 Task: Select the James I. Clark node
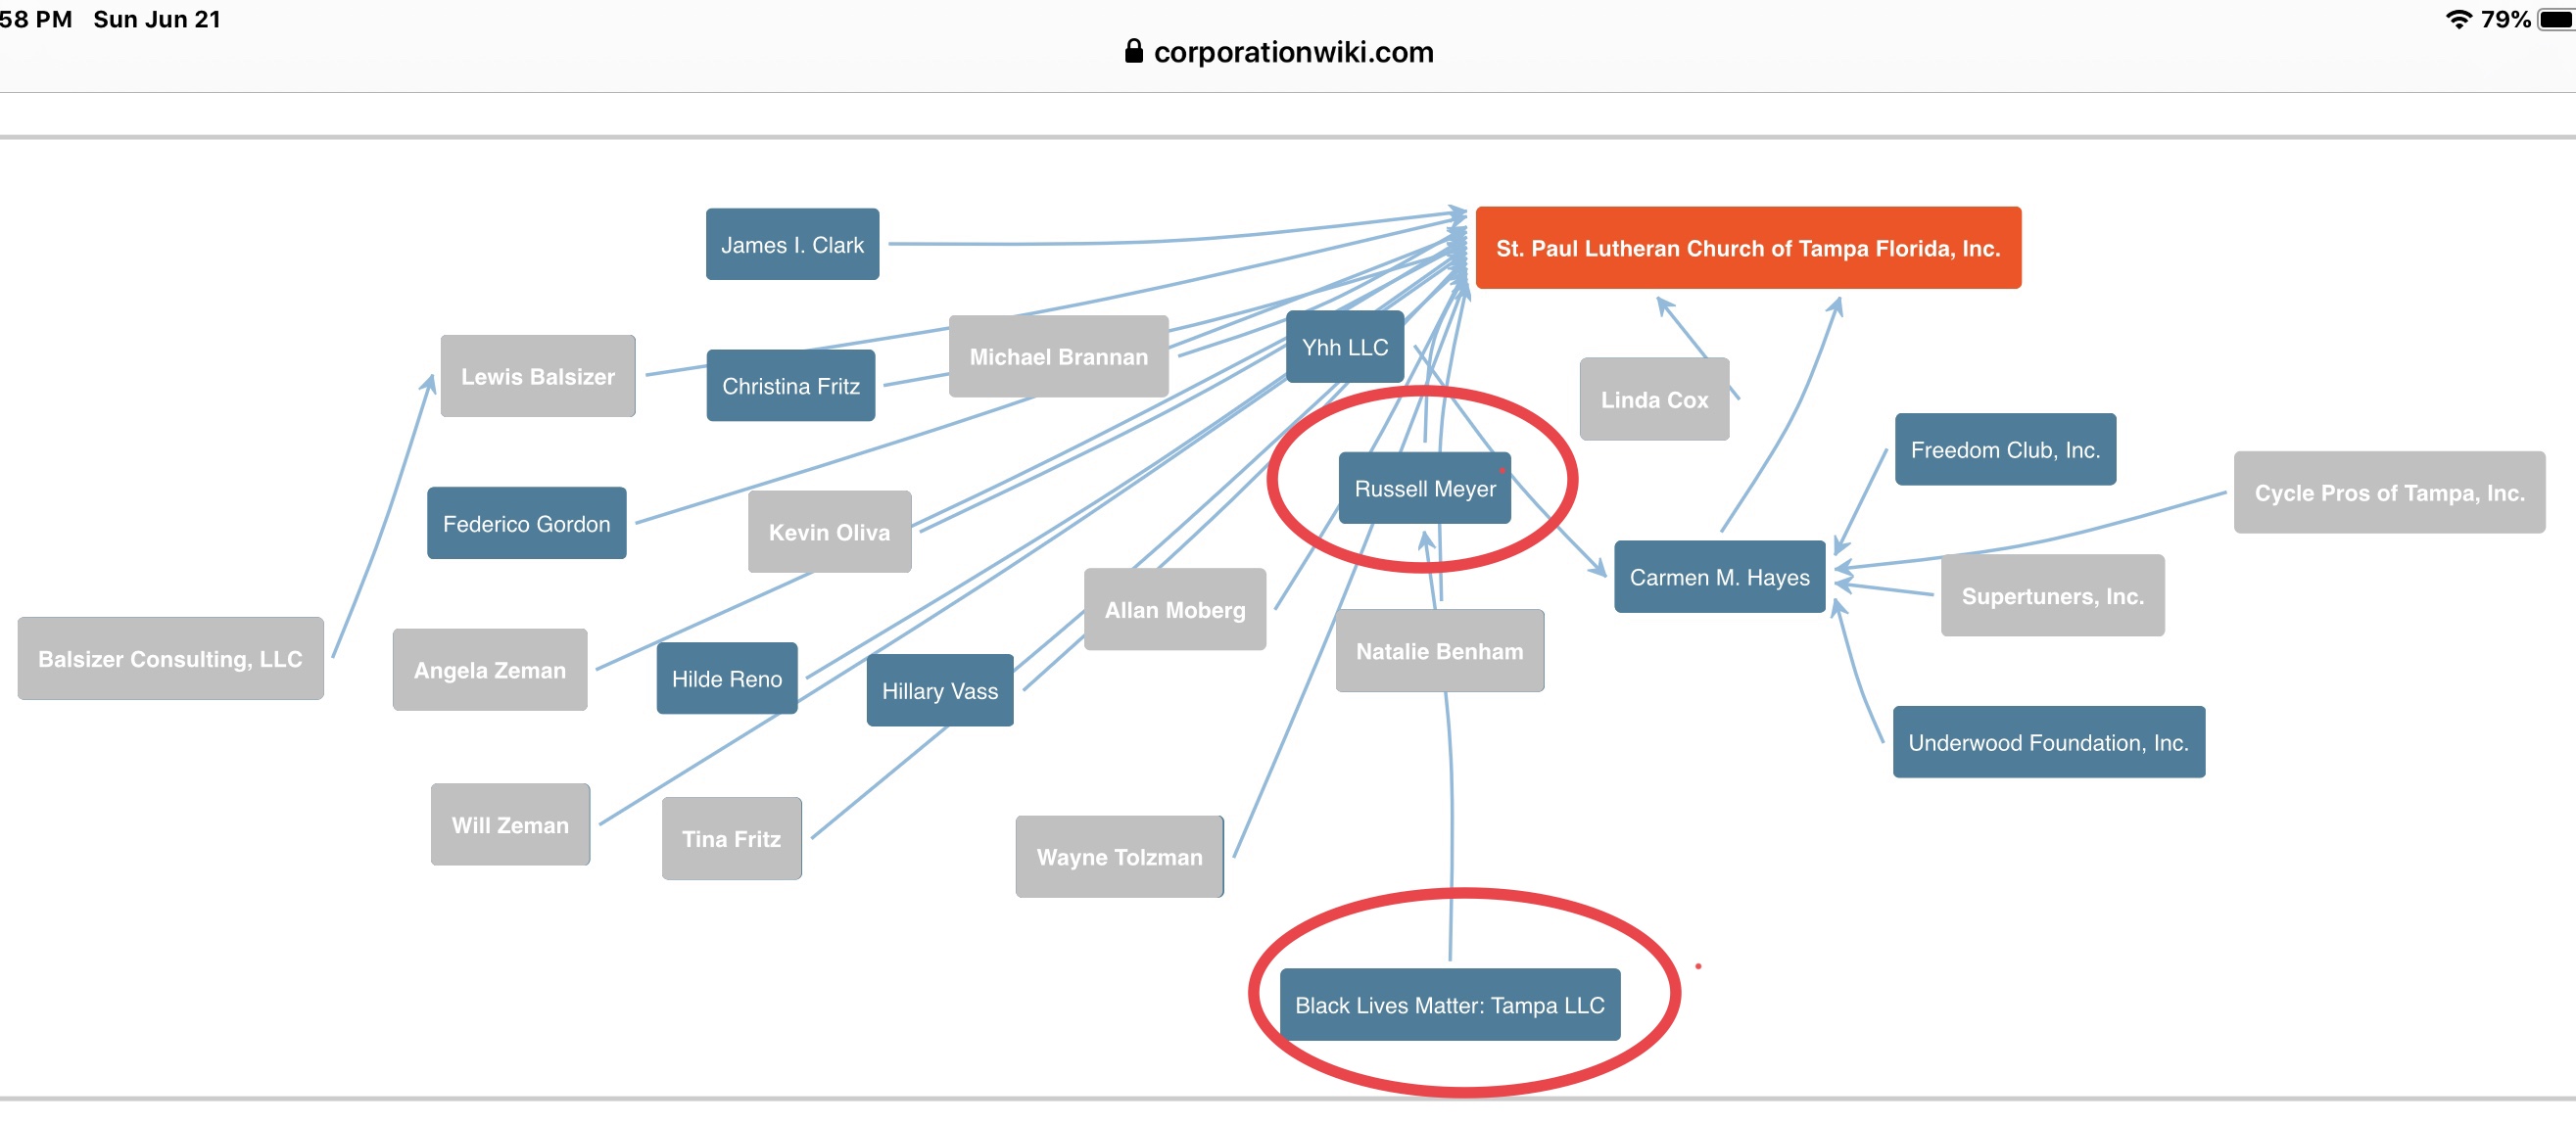point(792,244)
